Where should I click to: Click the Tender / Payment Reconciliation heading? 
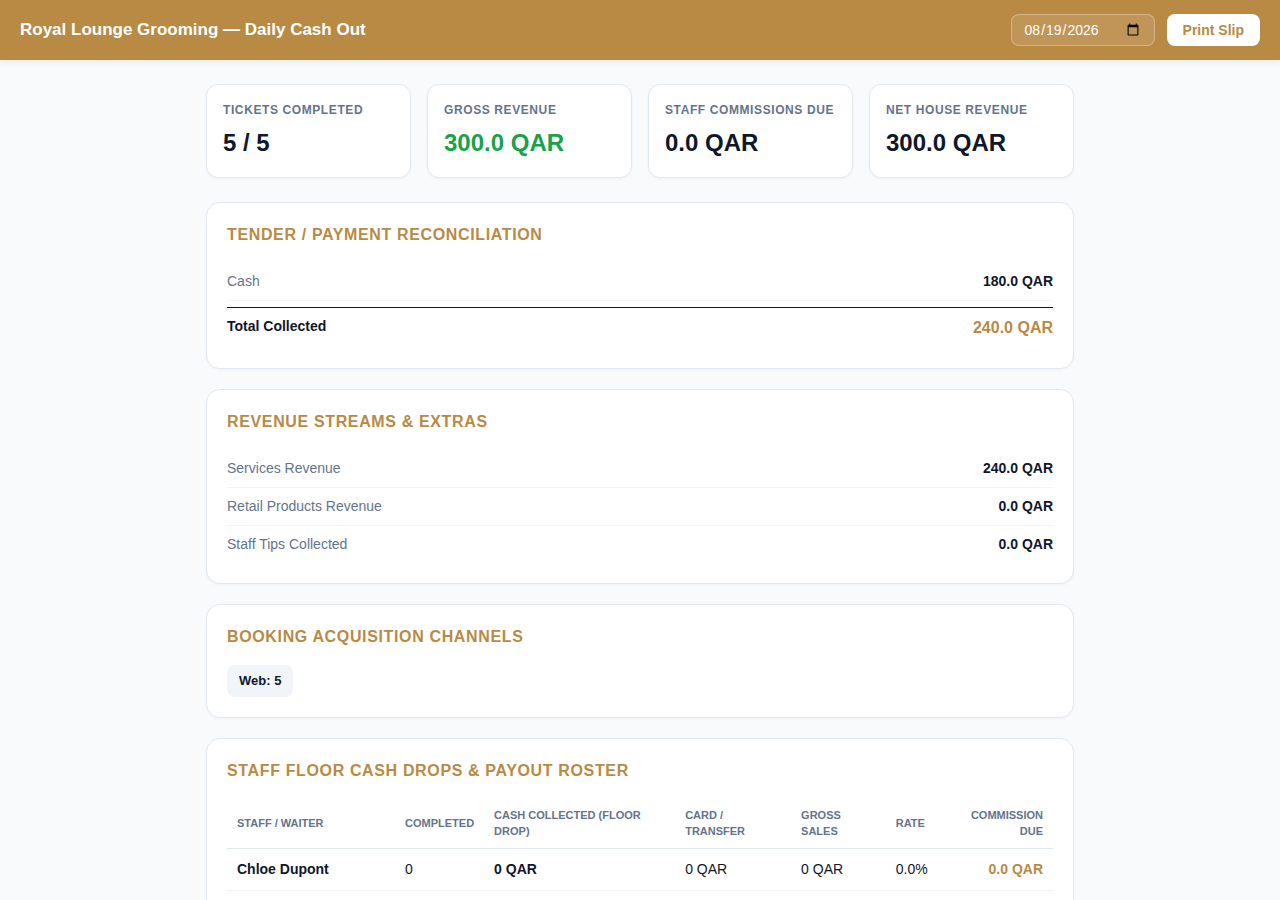[384, 234]
